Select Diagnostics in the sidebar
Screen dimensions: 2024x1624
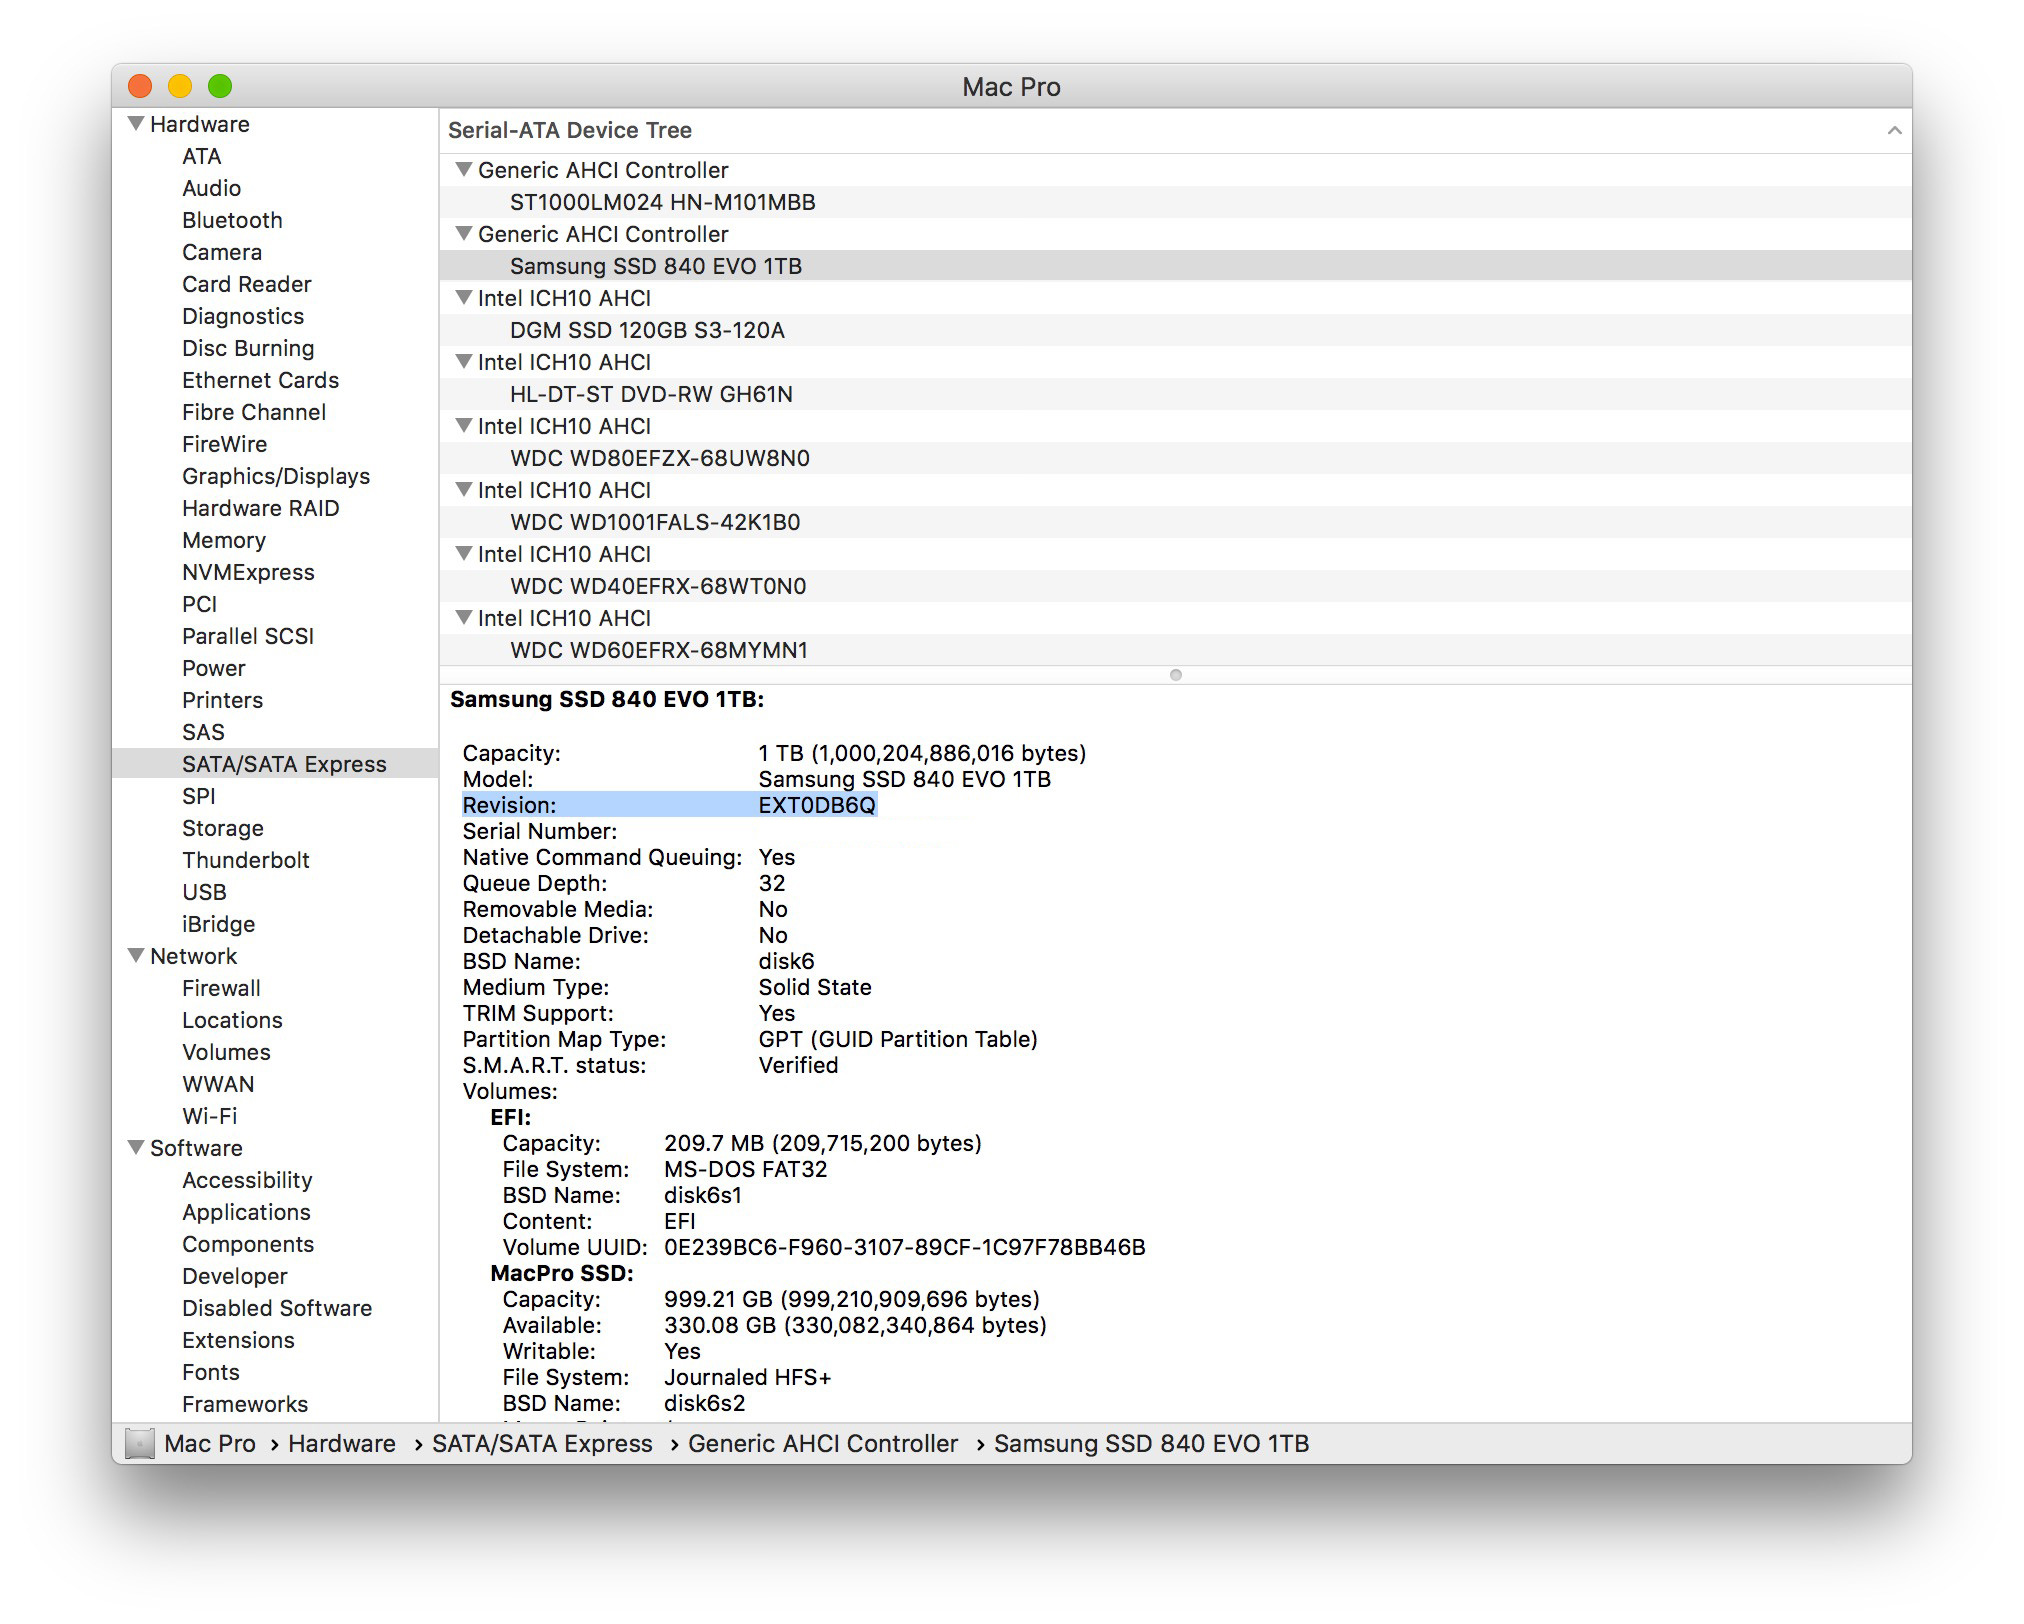(243, 316)
